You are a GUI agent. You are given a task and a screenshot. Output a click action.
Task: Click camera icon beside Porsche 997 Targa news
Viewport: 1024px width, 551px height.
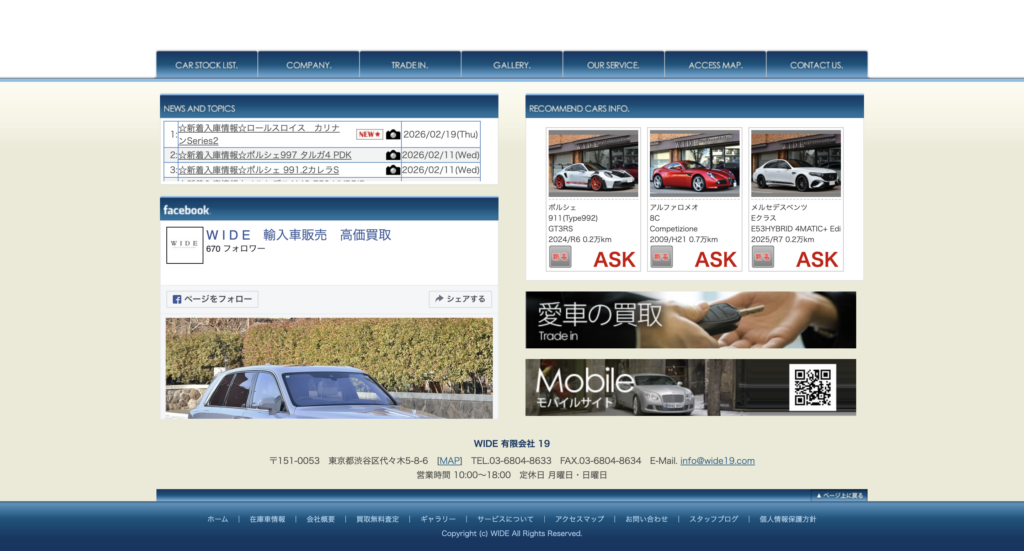click(393, 155)
